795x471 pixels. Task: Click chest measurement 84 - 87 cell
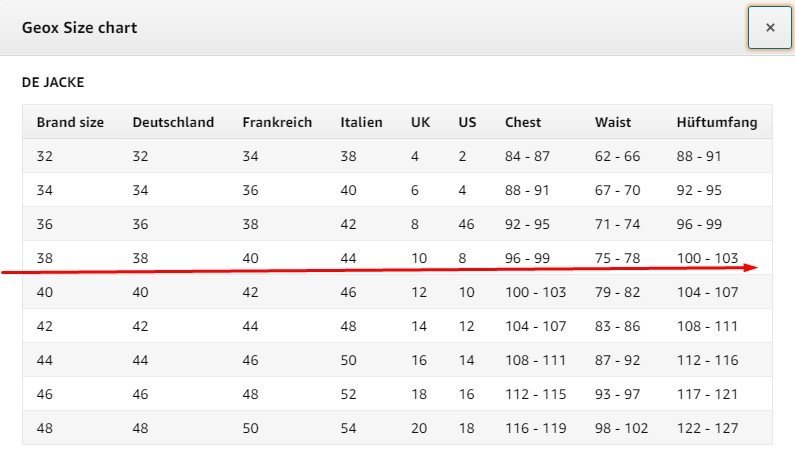528,156
